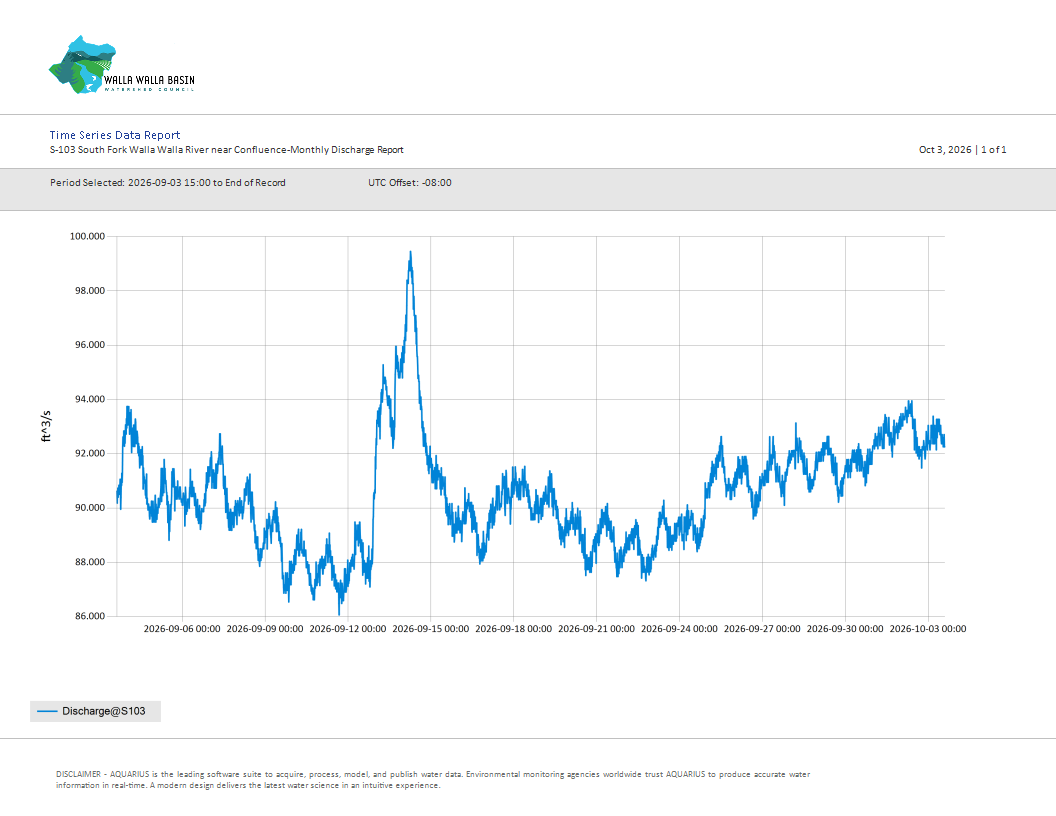1056x816 pixels.
Task: Click the ft^3/s axis unit label
Action: tap(46, 426)
